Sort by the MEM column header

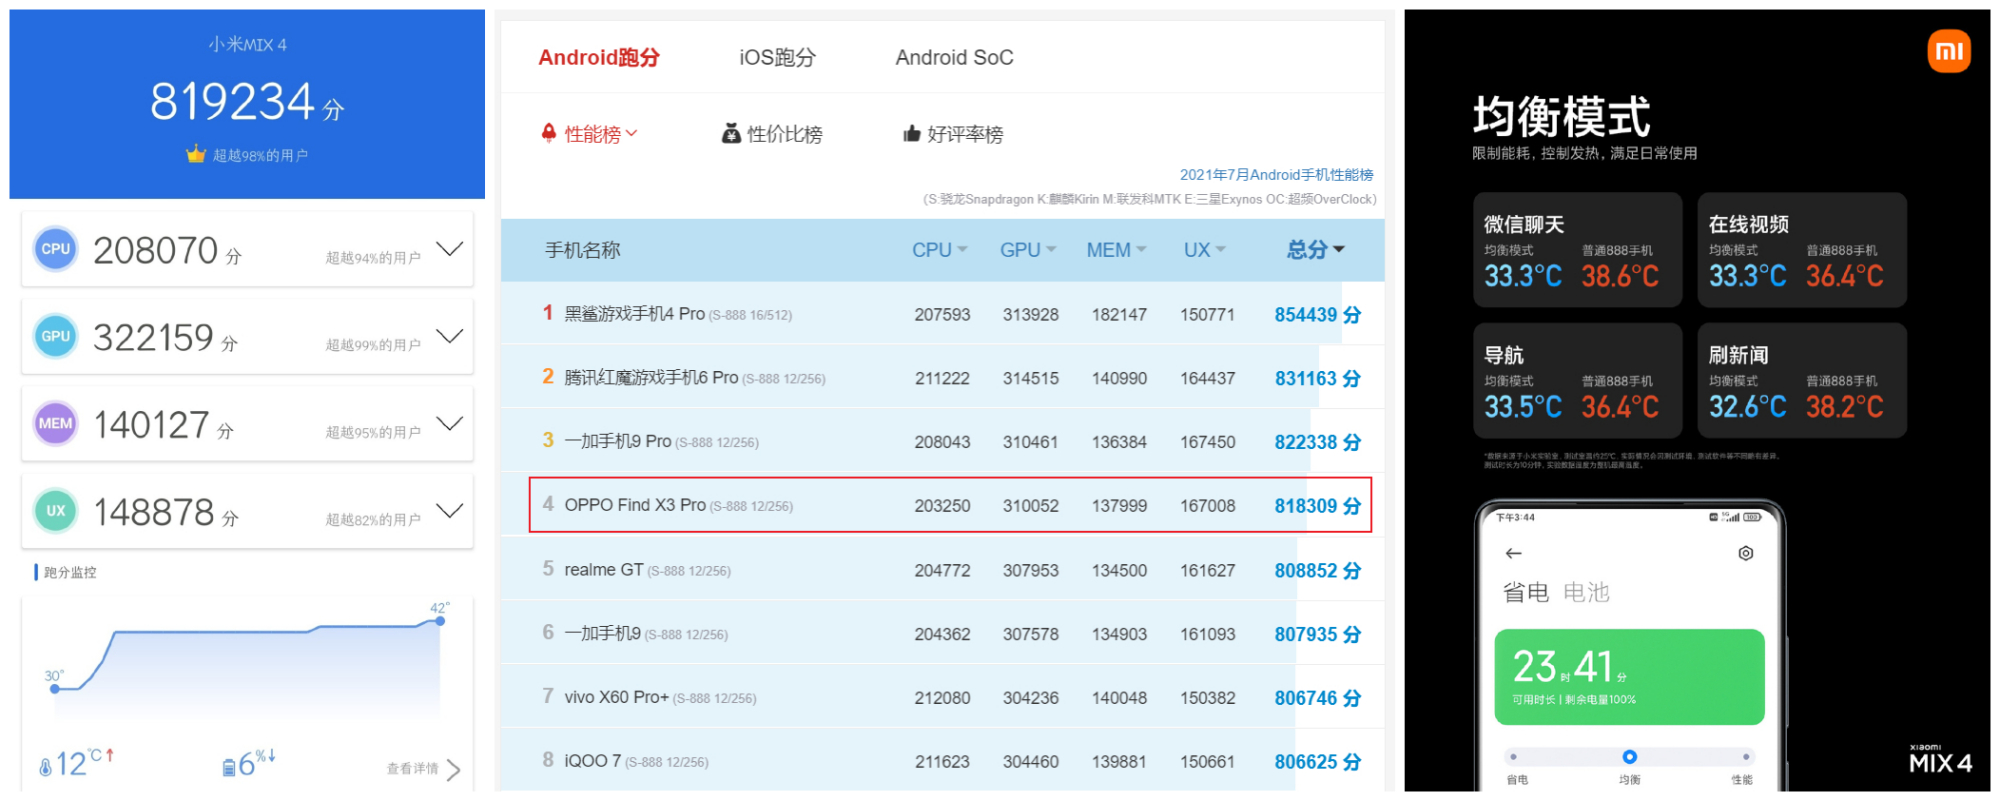1116,250
